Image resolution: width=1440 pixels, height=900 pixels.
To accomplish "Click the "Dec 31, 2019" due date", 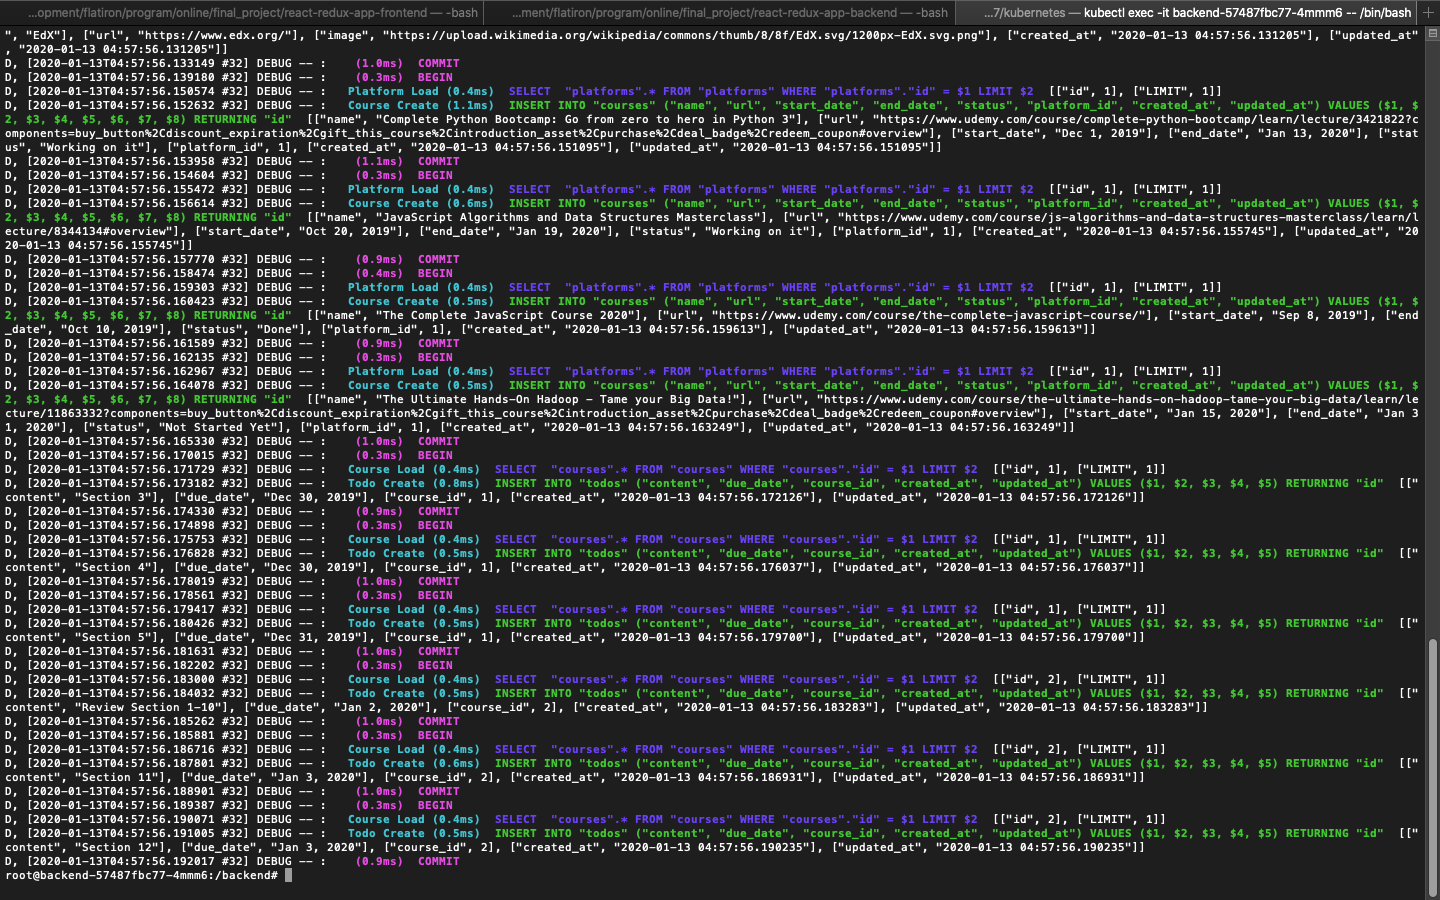I will click(313, 637).
